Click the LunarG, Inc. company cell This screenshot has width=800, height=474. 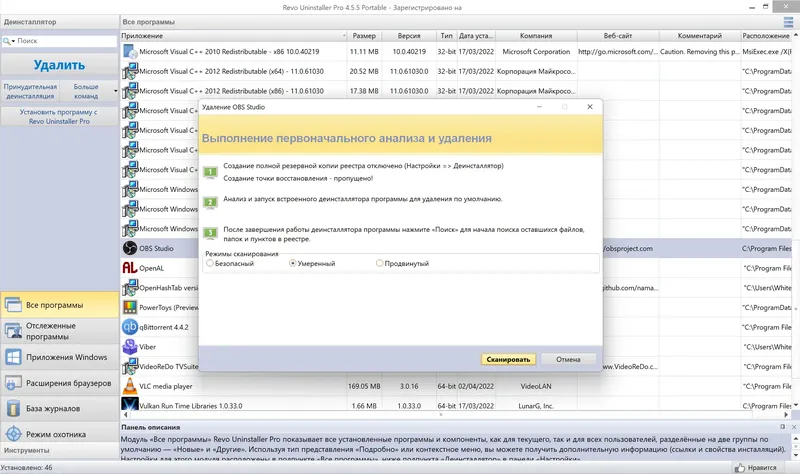pos(536,406)
